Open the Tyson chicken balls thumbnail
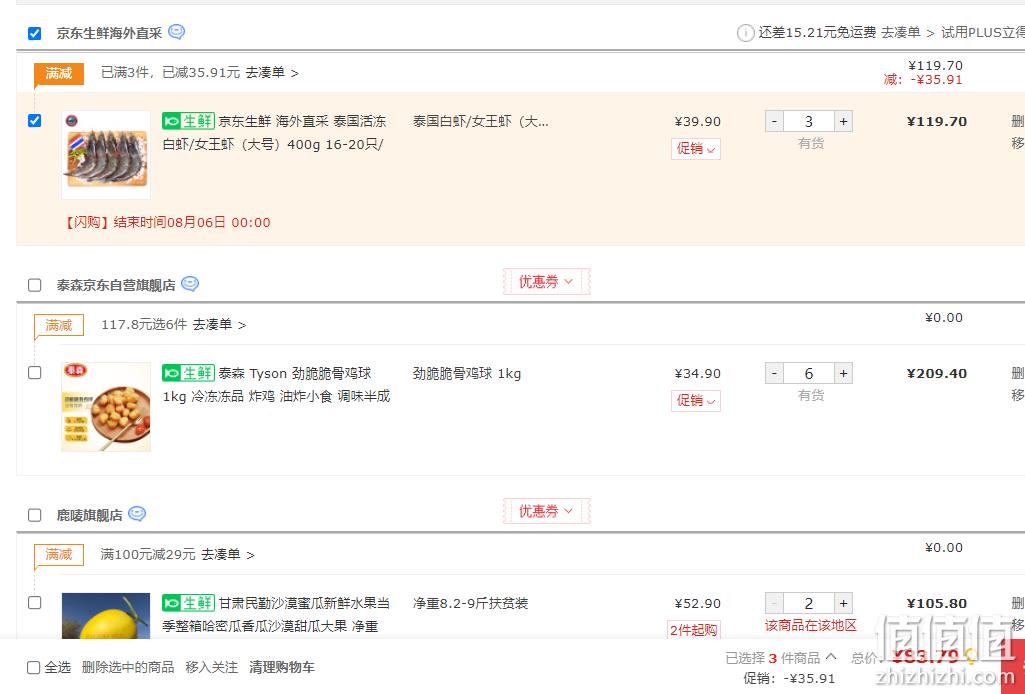Screen dimensions: 1025x694 click(106, 407)
